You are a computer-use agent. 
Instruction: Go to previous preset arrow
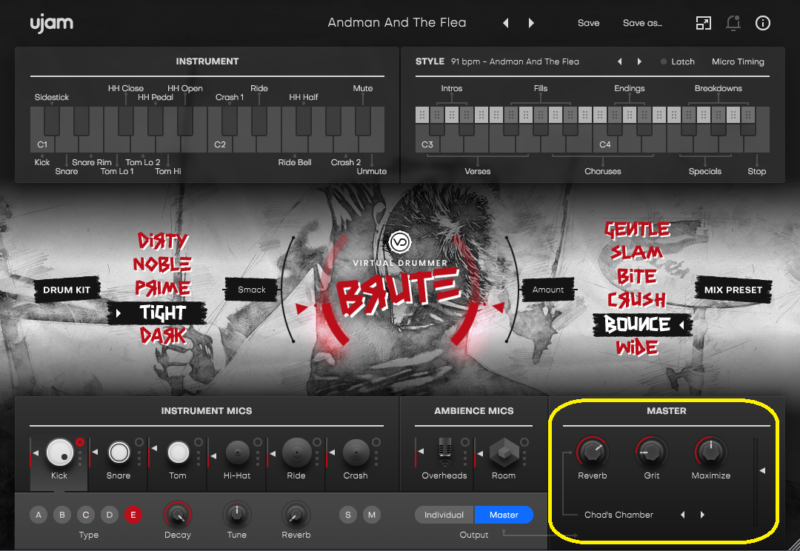pyautogui.click(x=506, y=23)
